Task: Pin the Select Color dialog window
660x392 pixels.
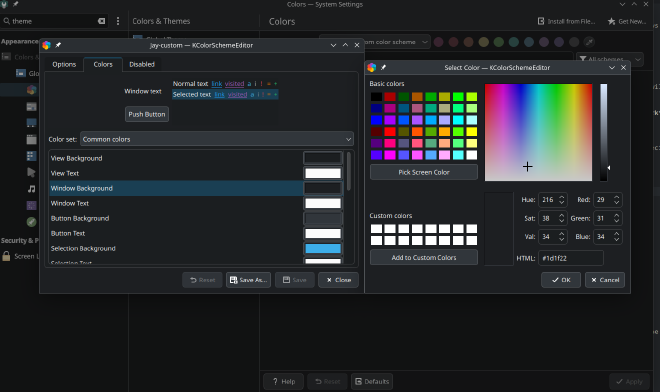Action: [x=383, y=67]
